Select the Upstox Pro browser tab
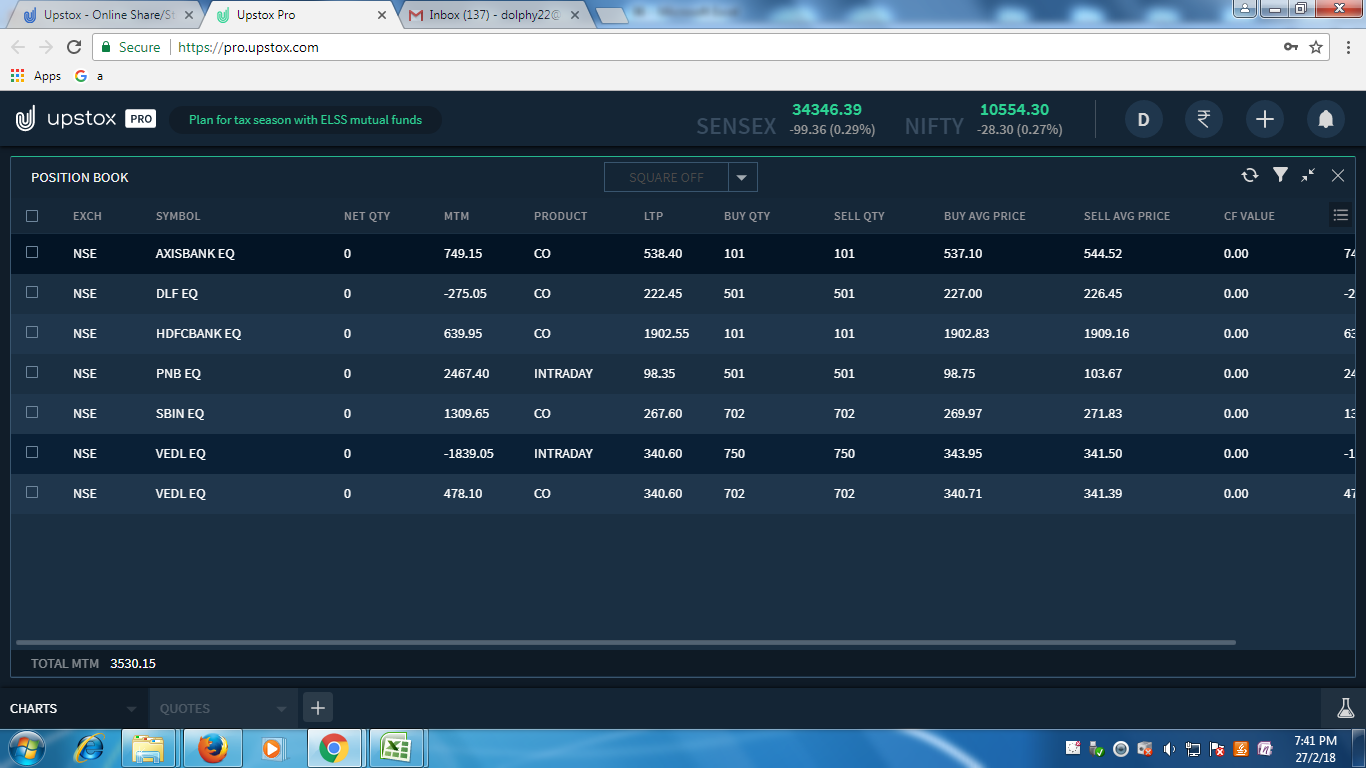Screen dimensions: 1366x768 coord(302,15)
